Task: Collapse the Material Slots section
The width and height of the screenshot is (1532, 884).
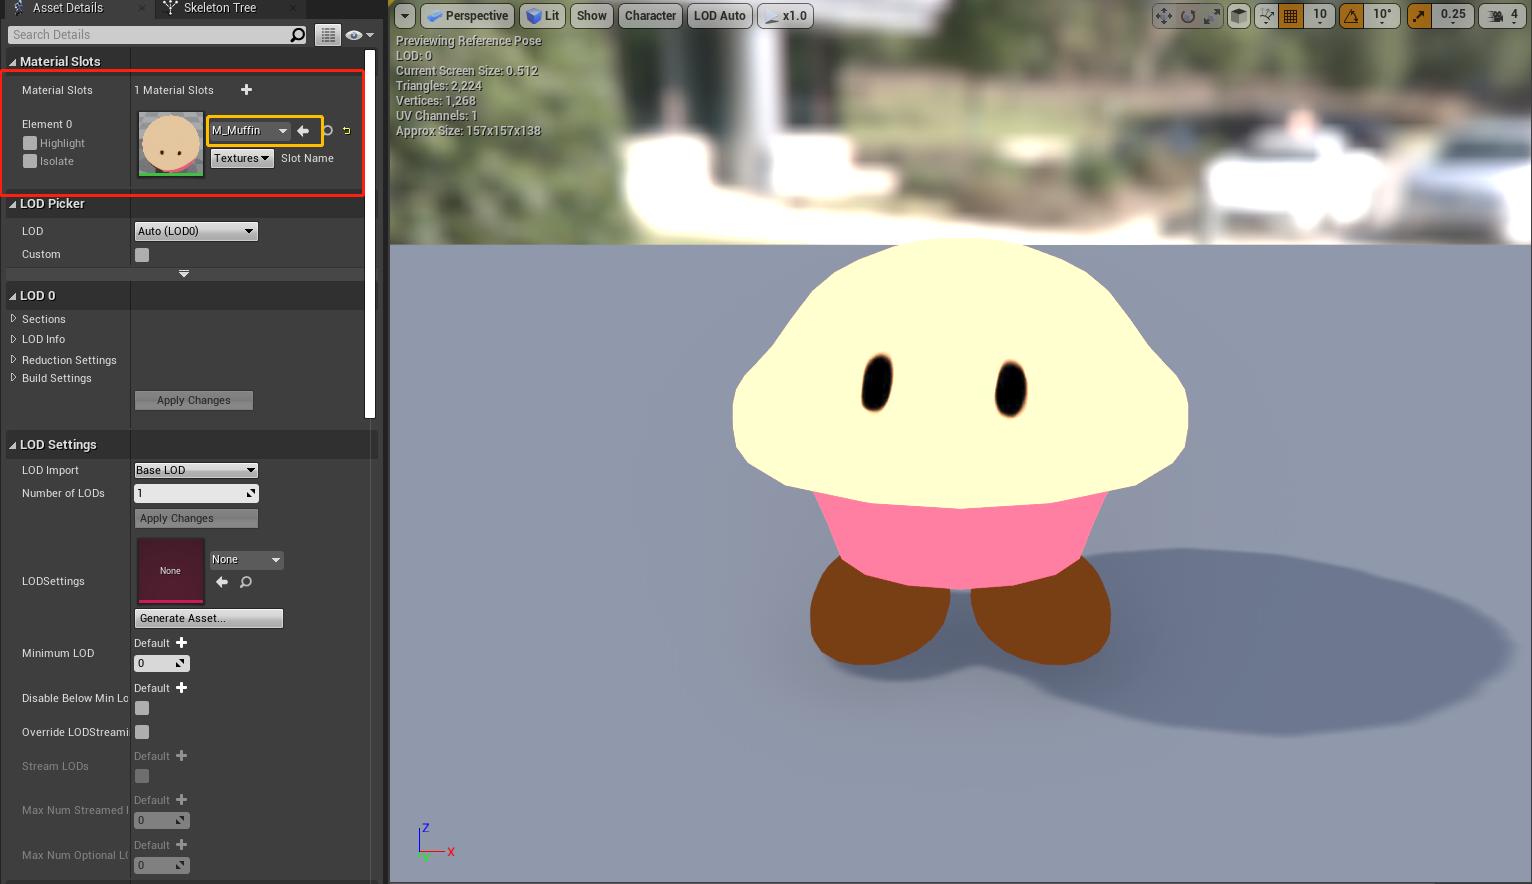Action: tap(13, 62)
